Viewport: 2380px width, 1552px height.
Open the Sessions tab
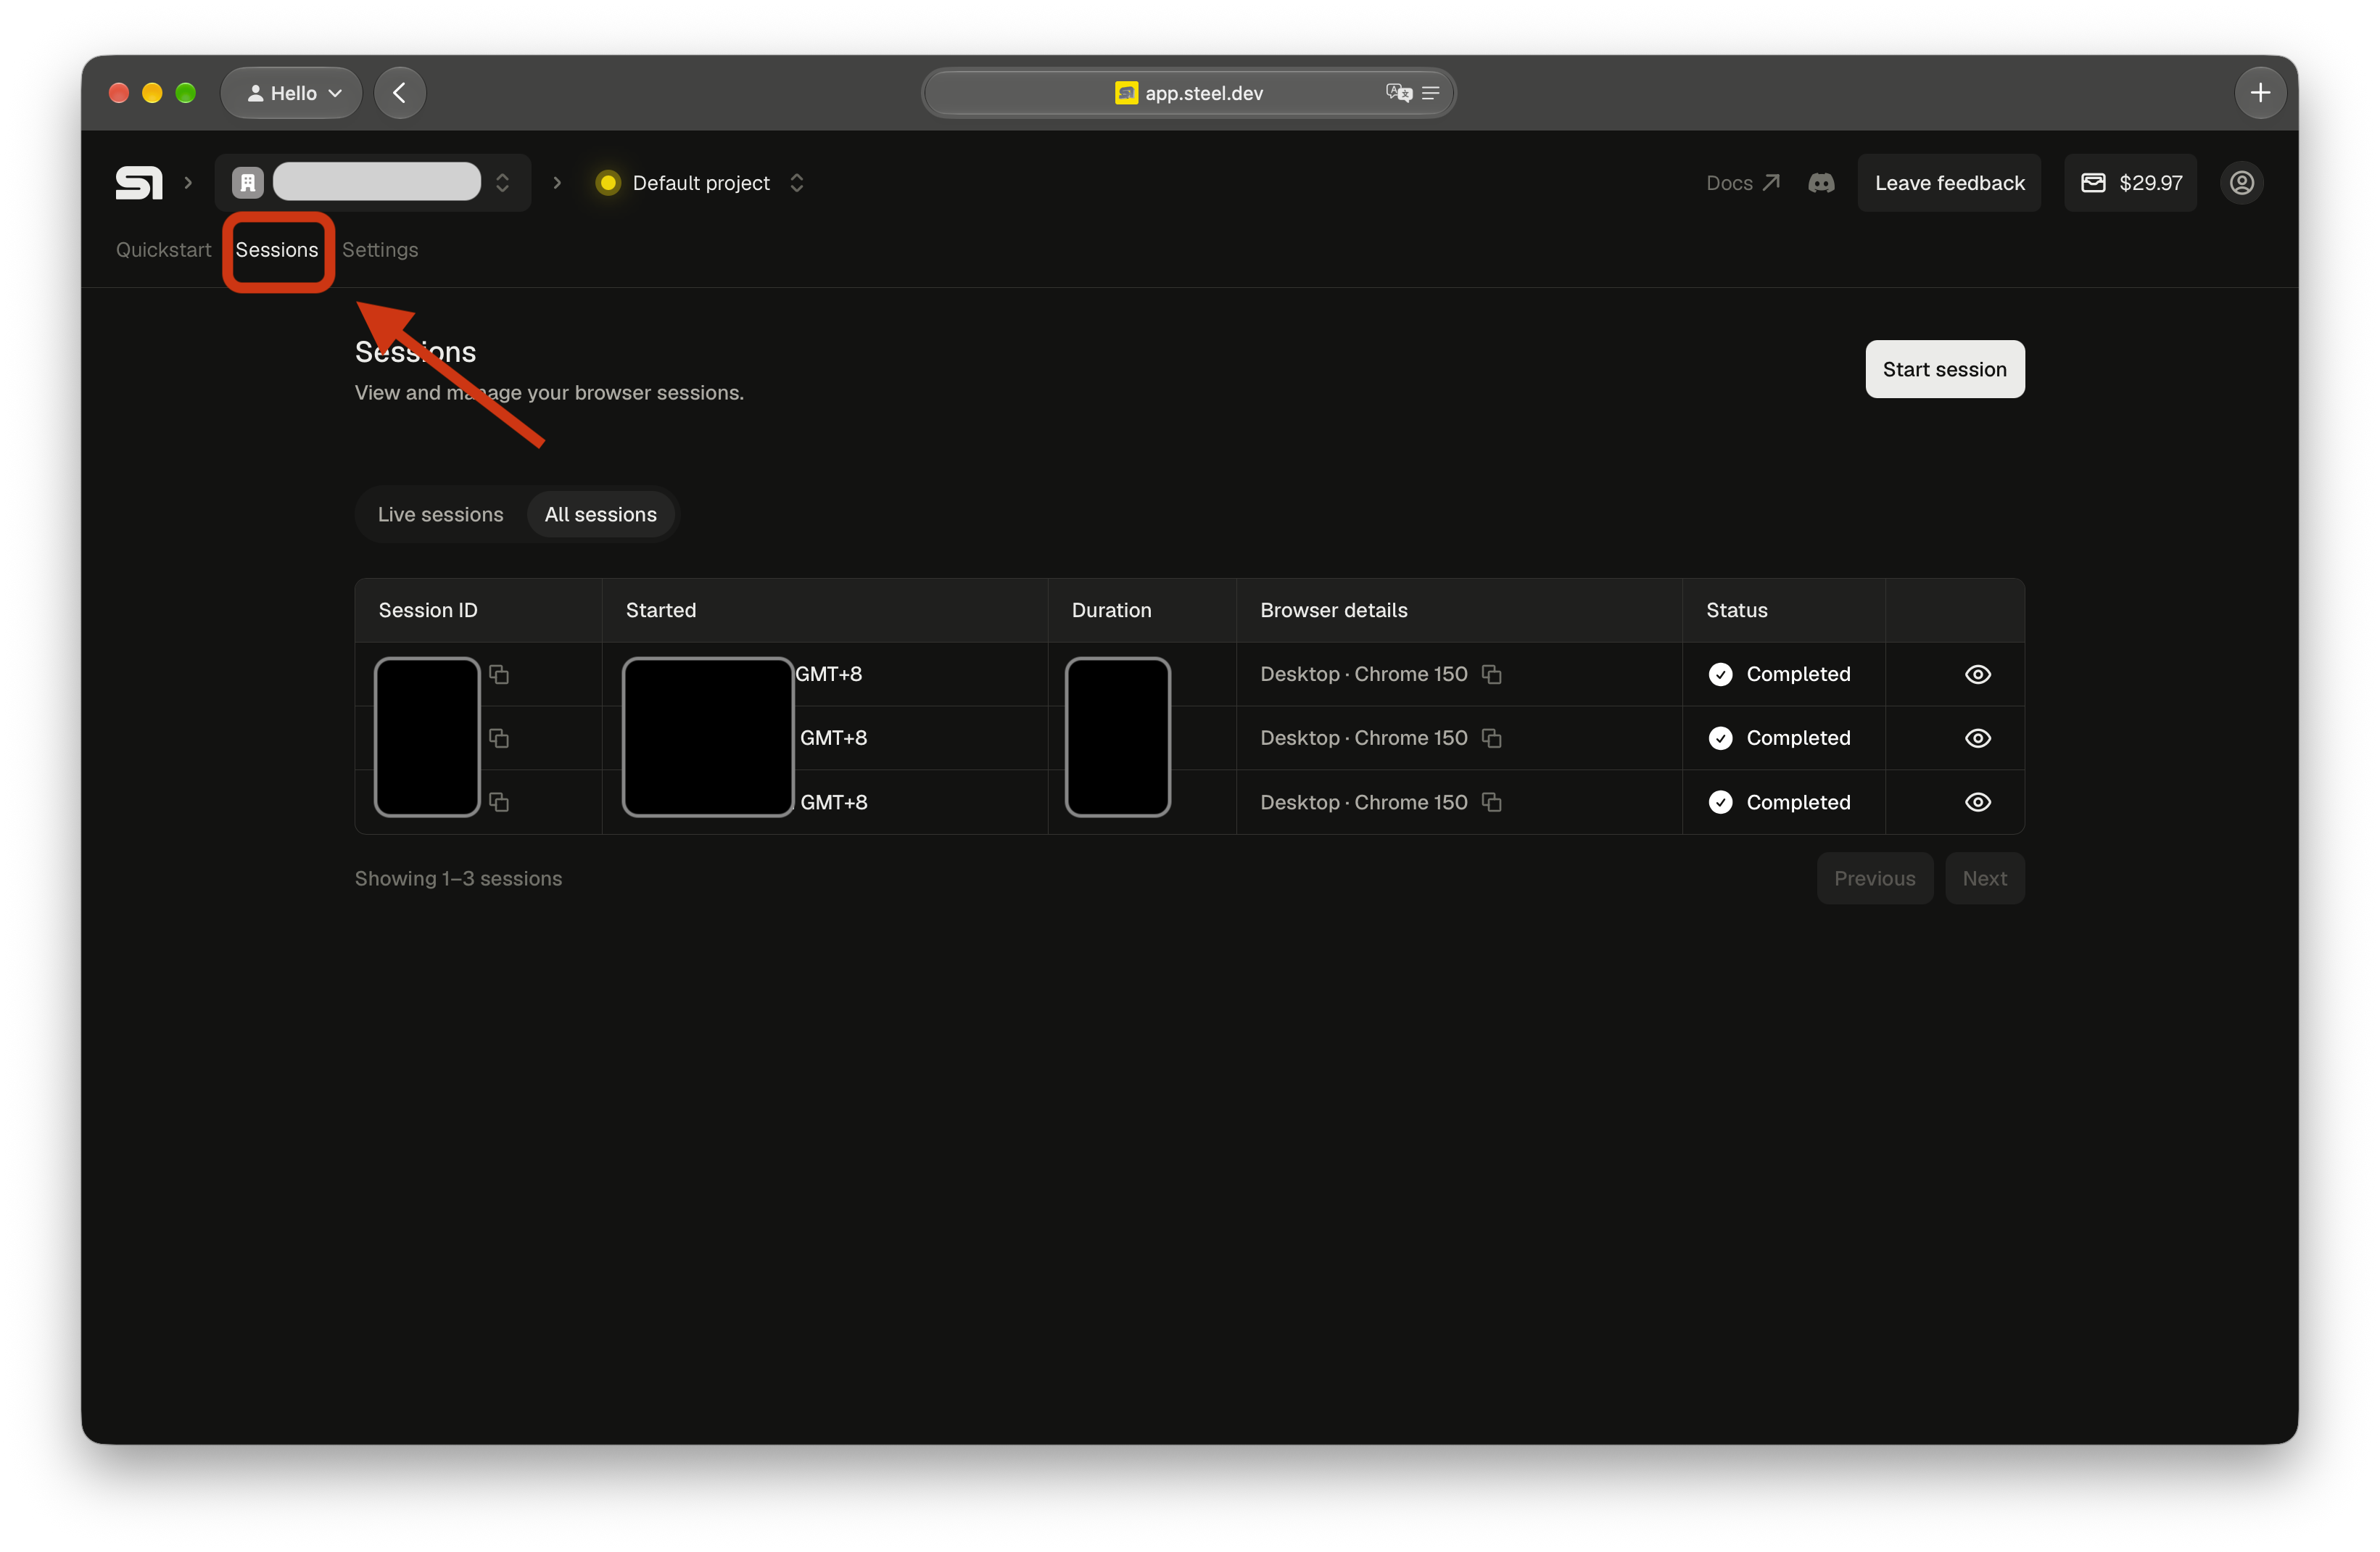coord(277,250)
